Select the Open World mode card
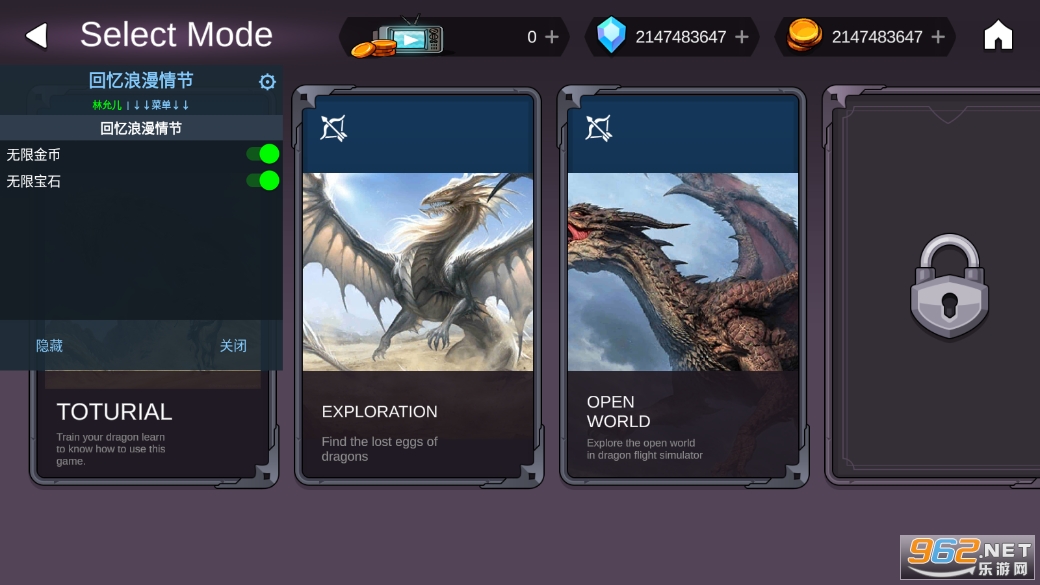 coord(683,287)
